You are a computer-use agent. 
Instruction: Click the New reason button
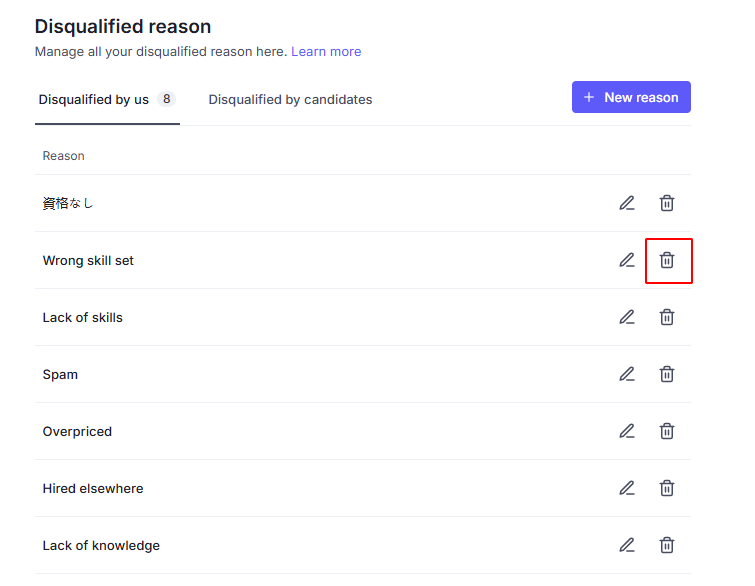pos(631,97)
